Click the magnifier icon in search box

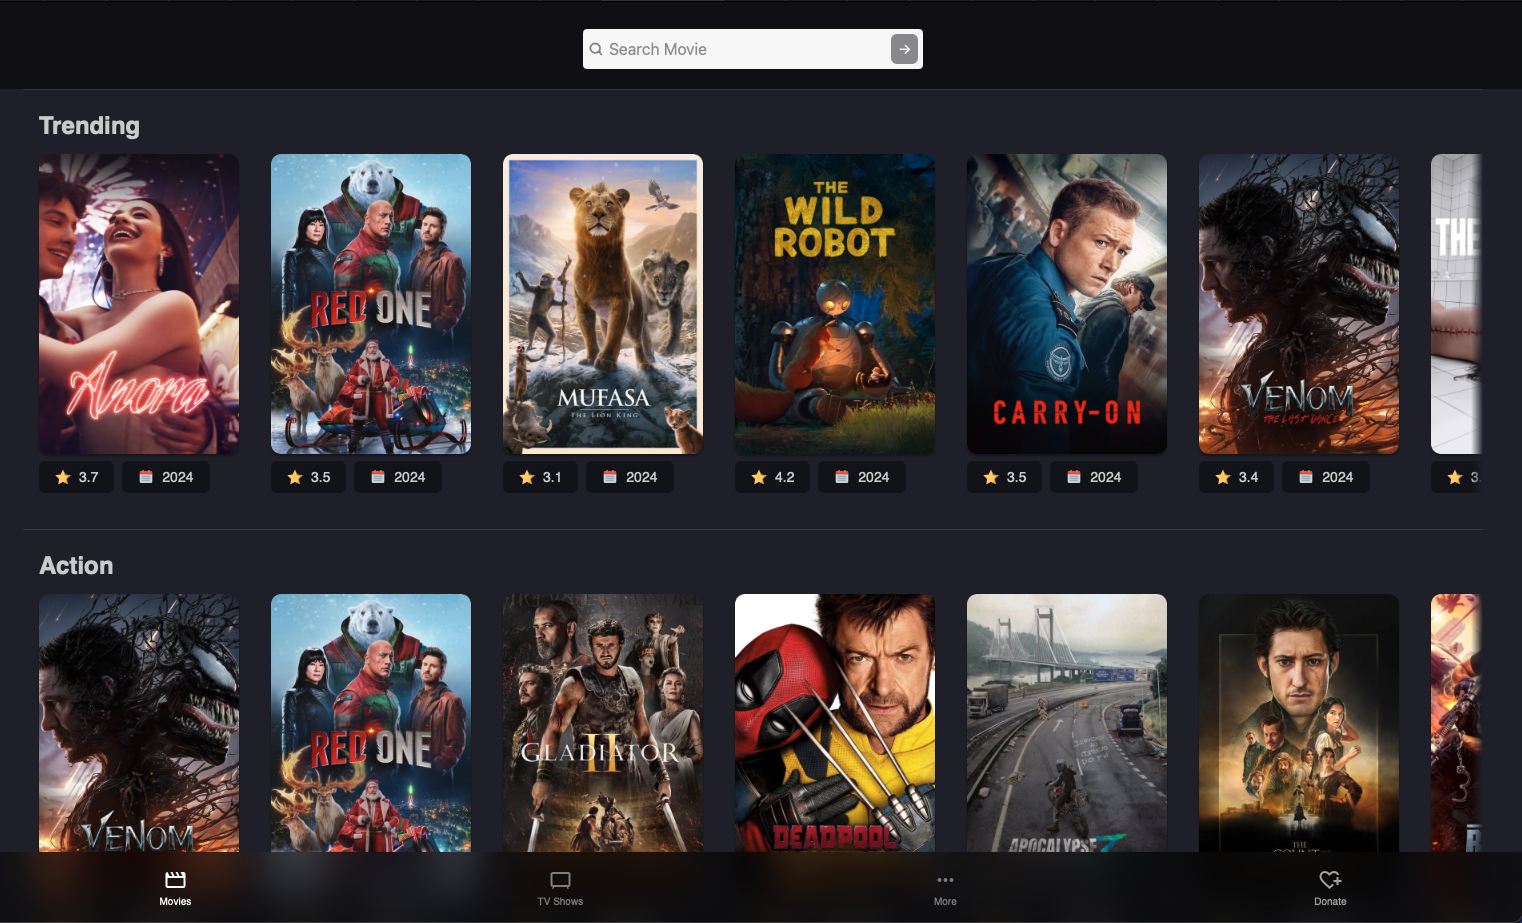point(596,49)
